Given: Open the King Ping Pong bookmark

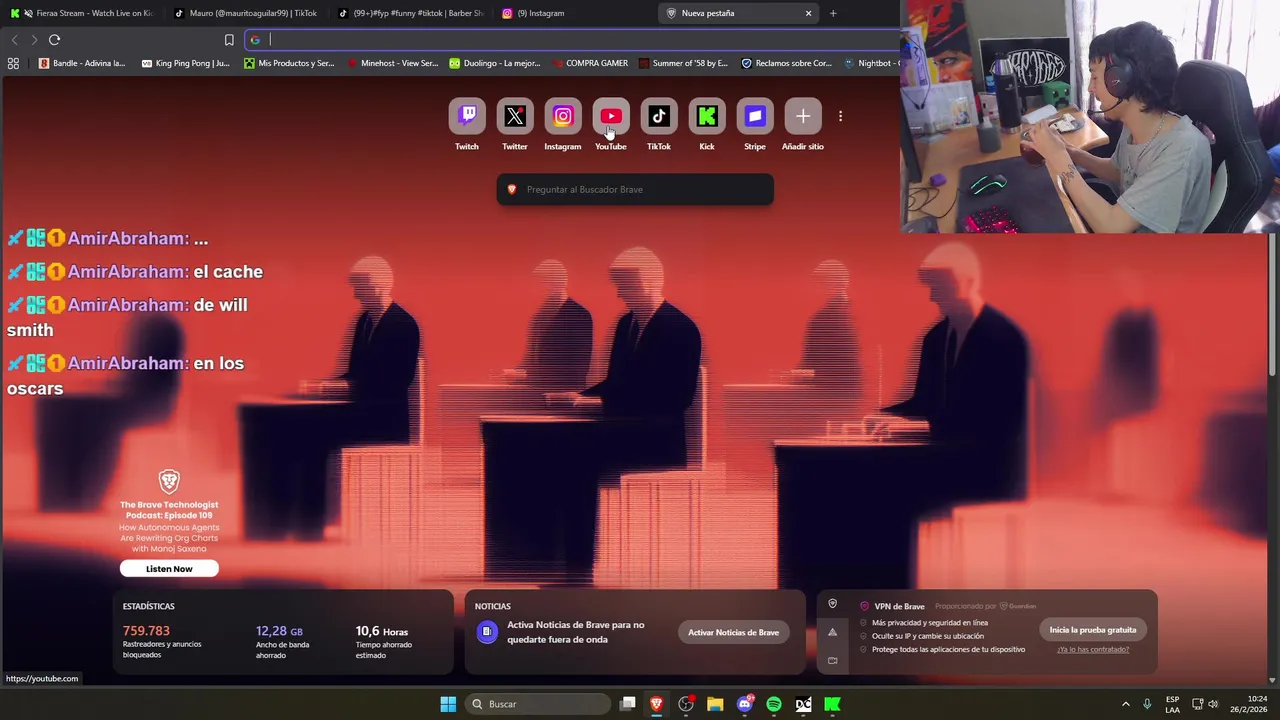Looking at the screenshot, I should coord(186,63).
